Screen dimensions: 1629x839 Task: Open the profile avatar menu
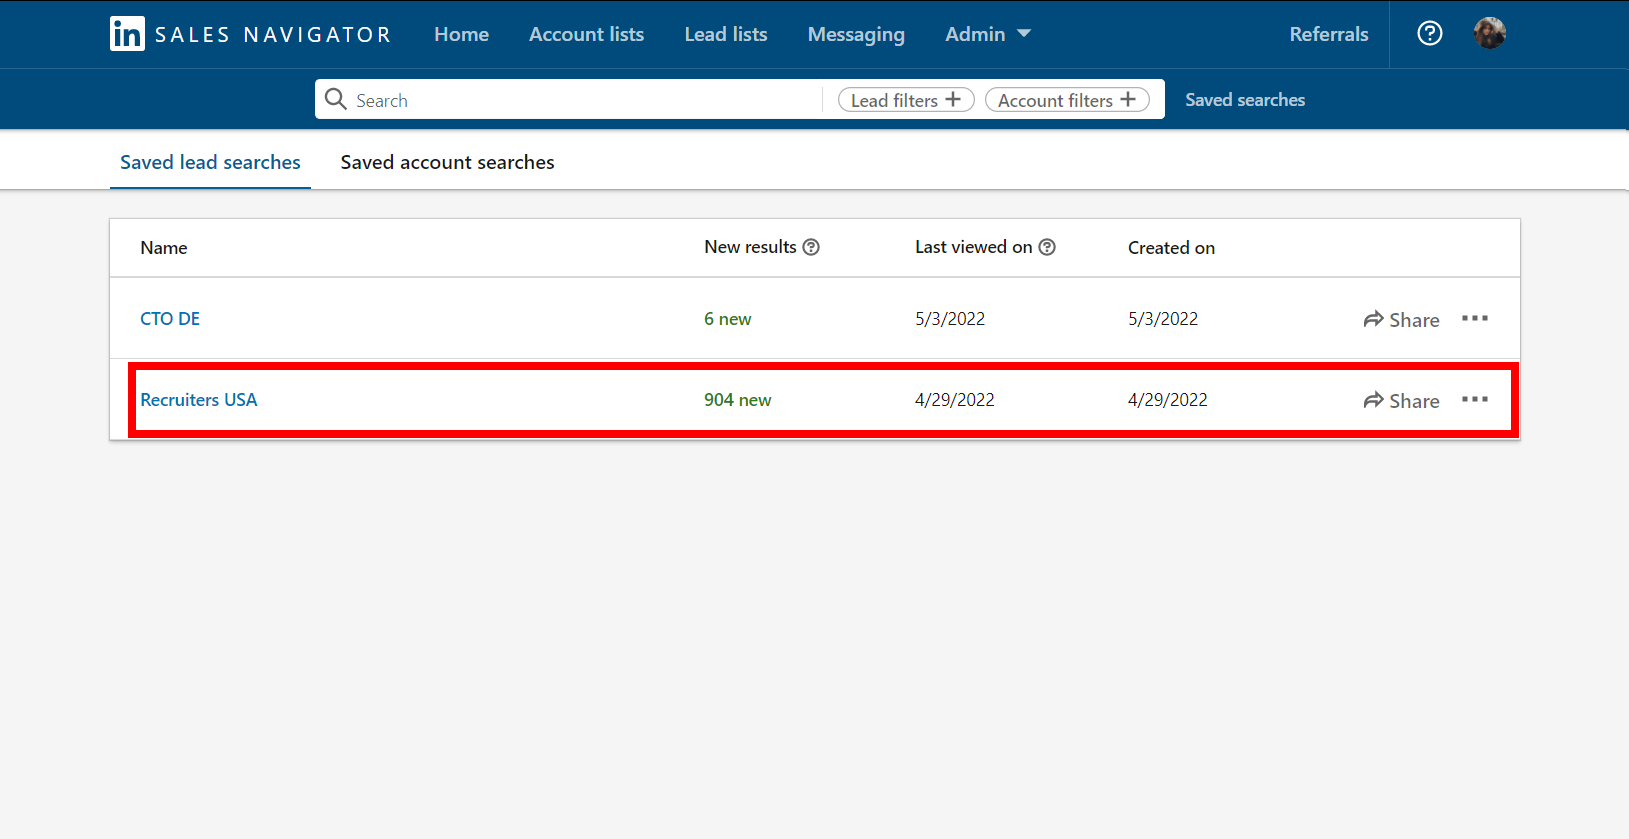tap(1489, 34)
